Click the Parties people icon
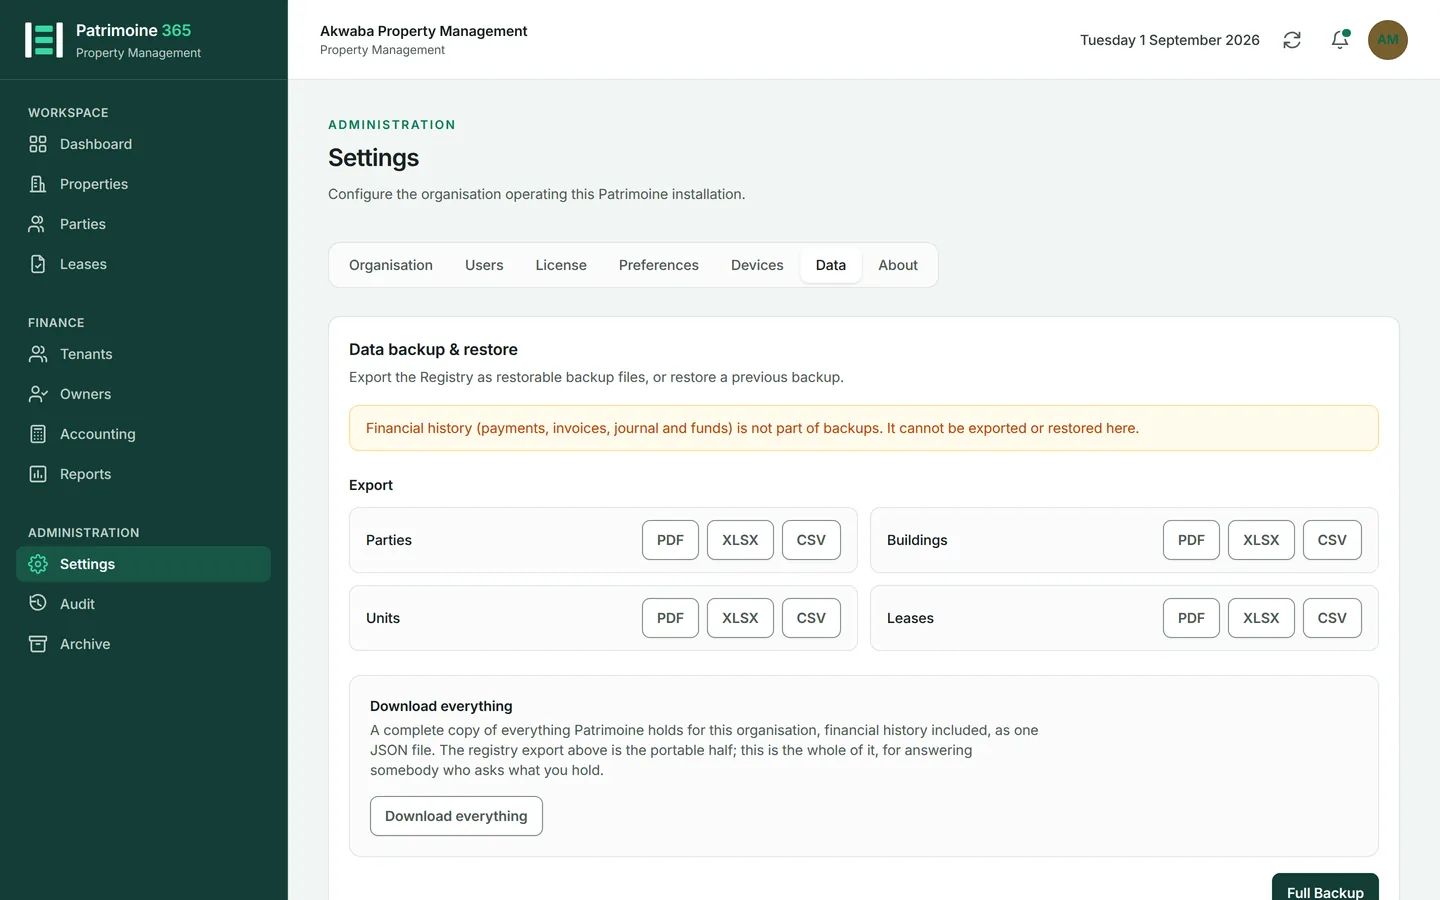1440x900 pixels. tap(38, 224)
